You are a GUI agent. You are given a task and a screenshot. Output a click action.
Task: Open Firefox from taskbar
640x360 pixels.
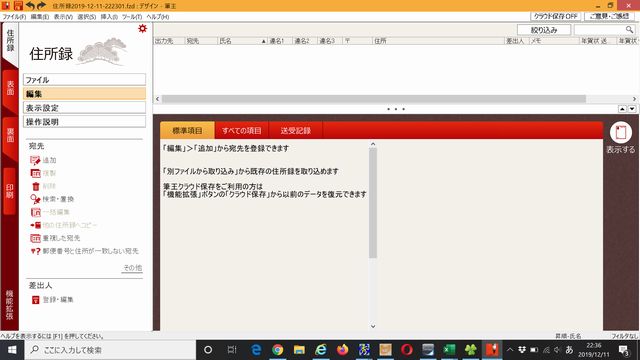point(342,350)
